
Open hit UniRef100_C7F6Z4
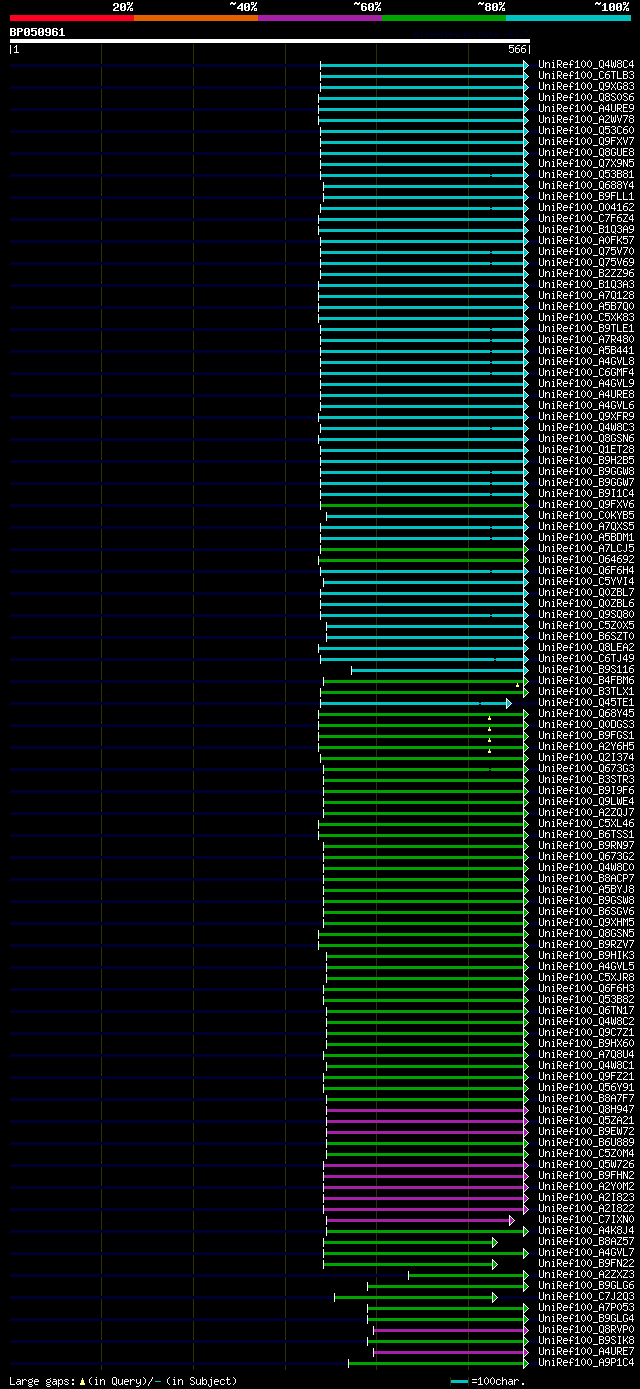(x=586, y=218)
